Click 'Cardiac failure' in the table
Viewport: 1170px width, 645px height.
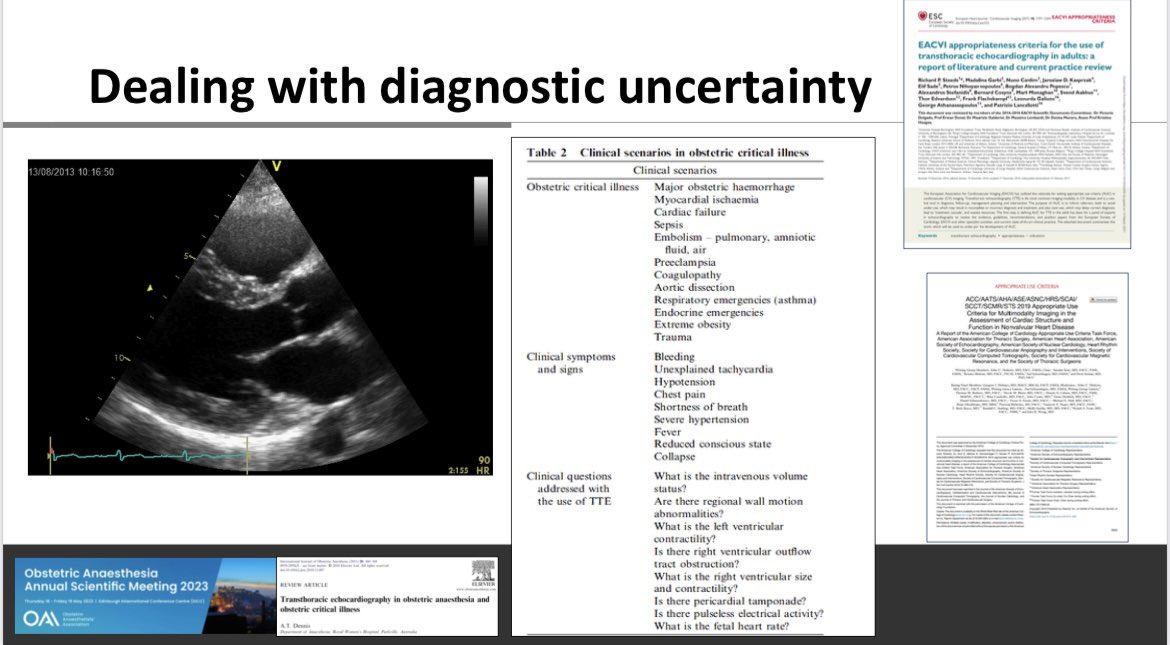coord(690,212)
